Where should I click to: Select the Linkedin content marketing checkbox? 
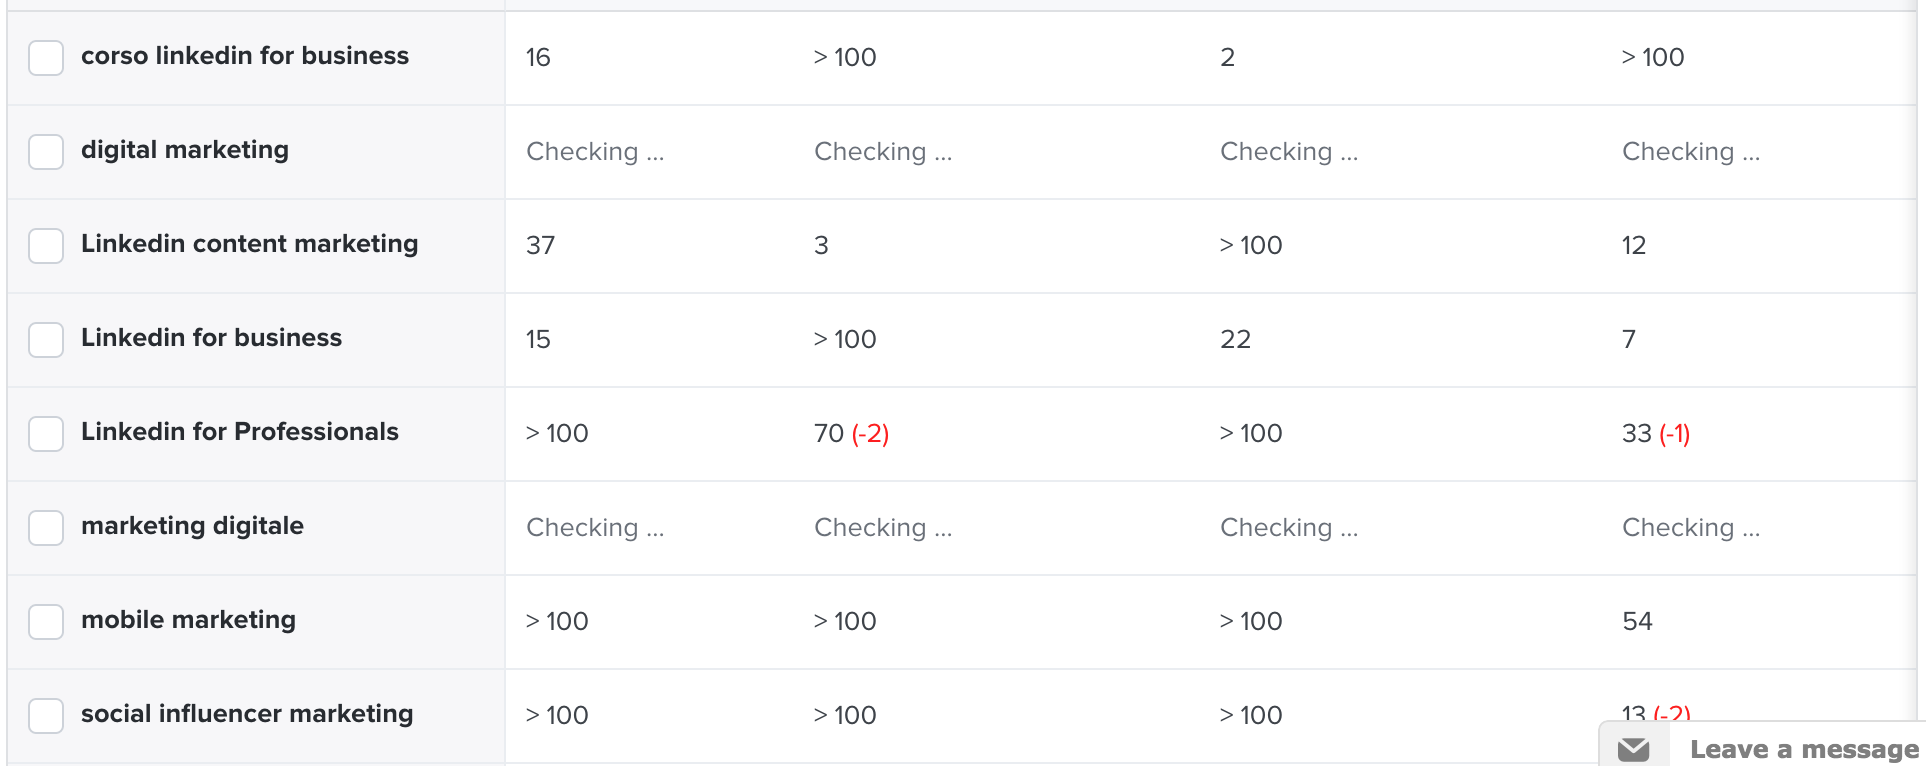pos(46,246)
